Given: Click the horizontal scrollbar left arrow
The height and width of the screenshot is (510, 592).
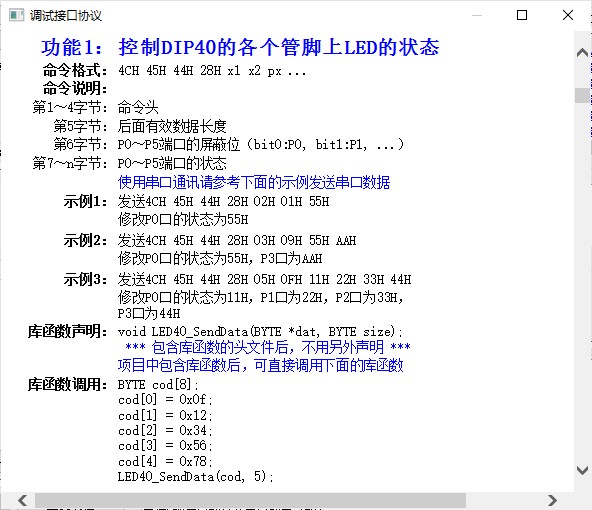Looking at the screenshot, I should (23, 501).
